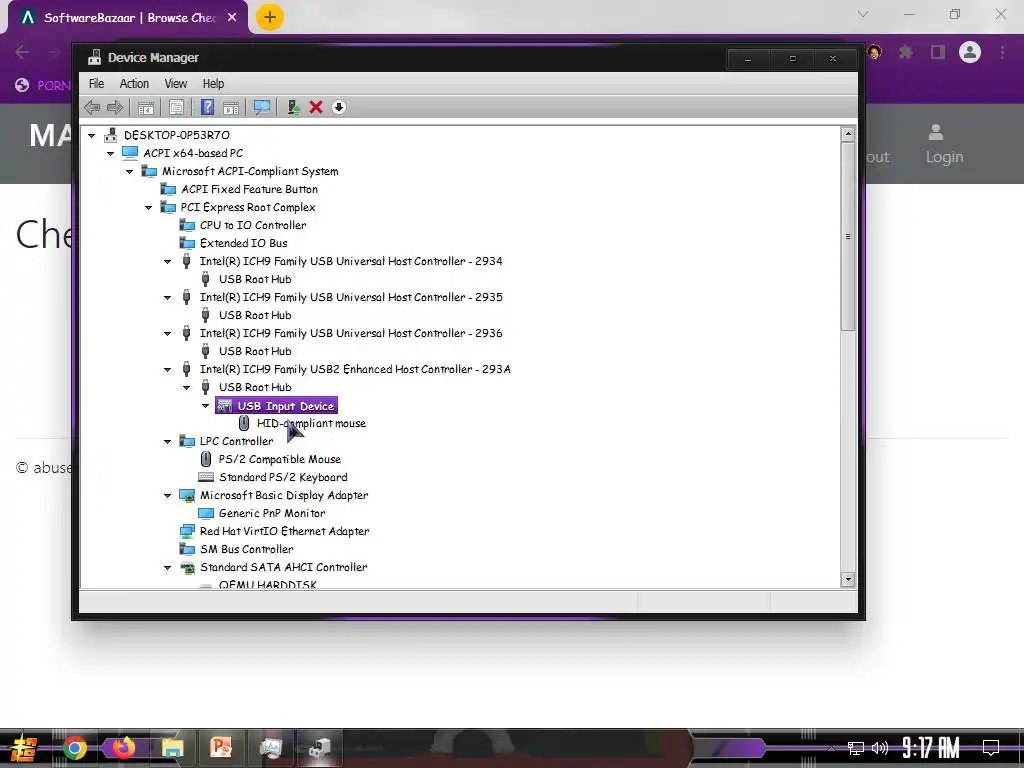
Task: Click the scroll-down arrow of the device tree
Action: pyautogui.click(x=848, y=579)
